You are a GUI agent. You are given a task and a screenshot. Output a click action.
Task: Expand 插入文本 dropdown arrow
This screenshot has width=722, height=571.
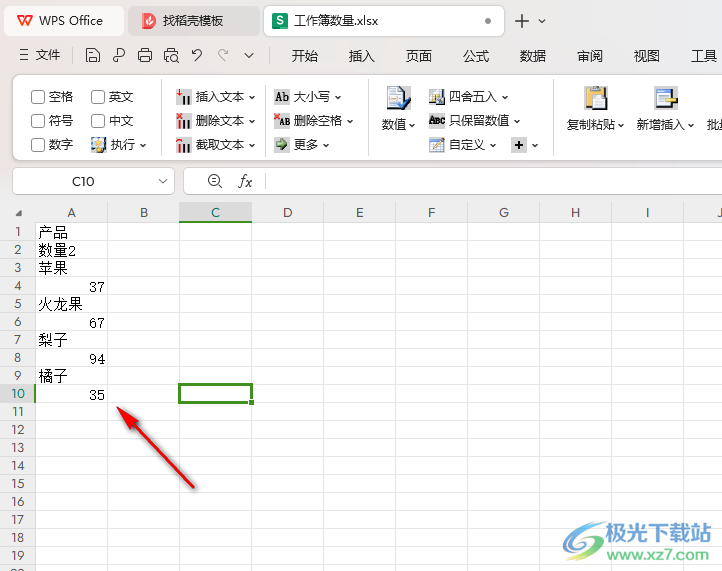click(252, 97)
